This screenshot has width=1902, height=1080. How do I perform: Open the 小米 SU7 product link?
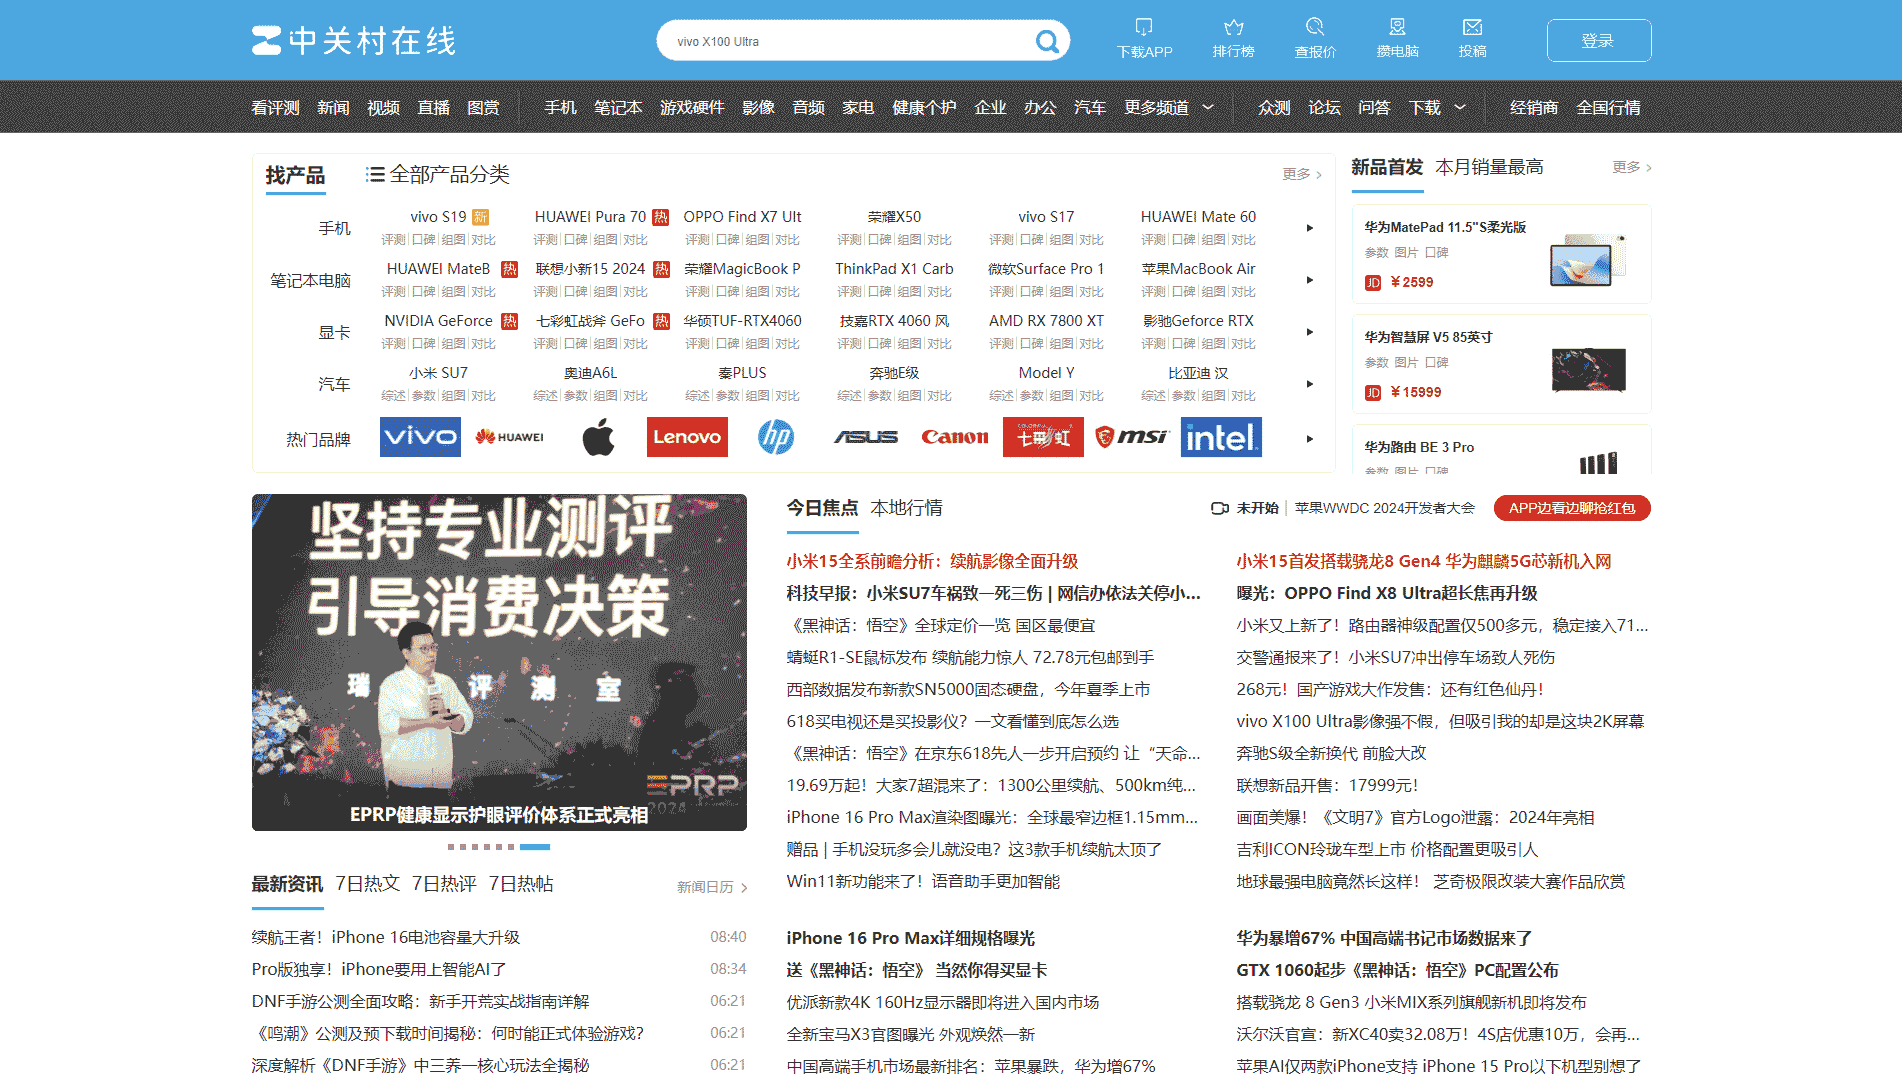coord(438,373)
